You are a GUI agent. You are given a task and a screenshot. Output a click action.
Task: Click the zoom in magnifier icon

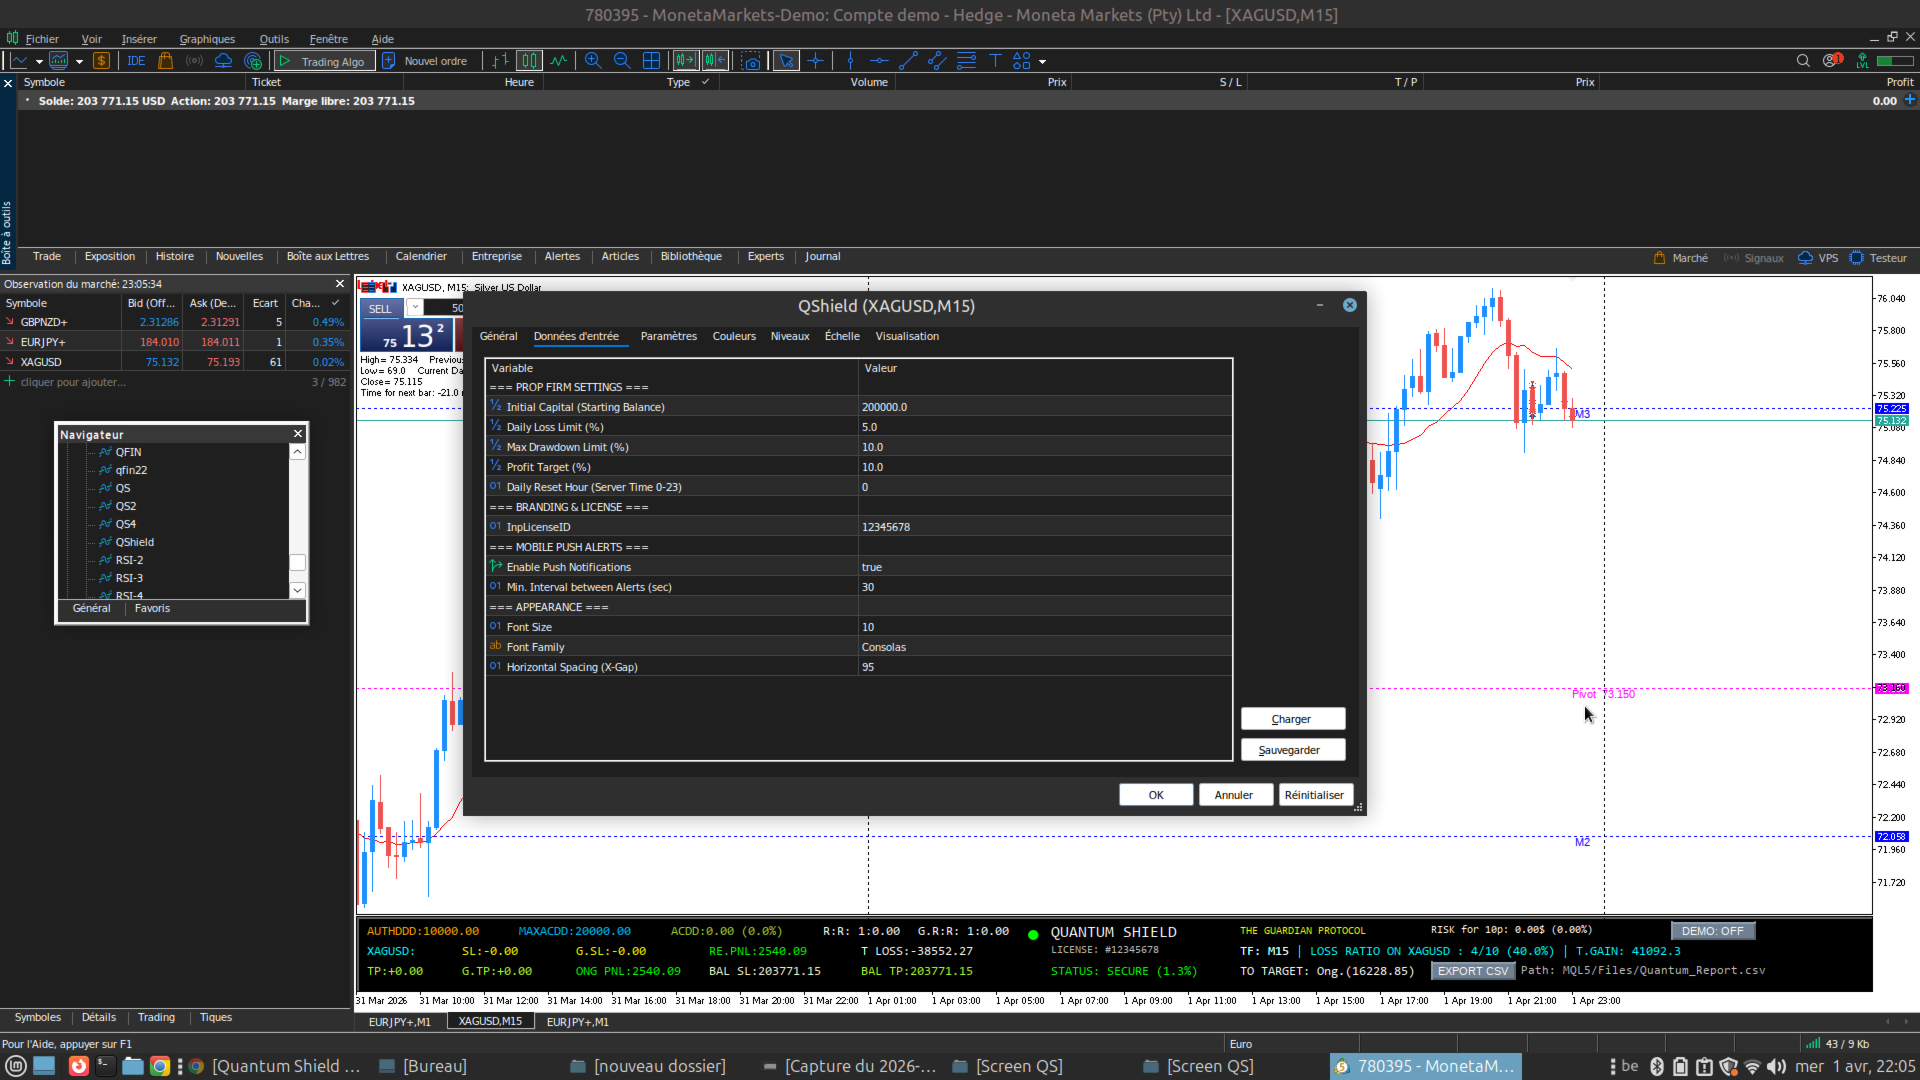593,61
